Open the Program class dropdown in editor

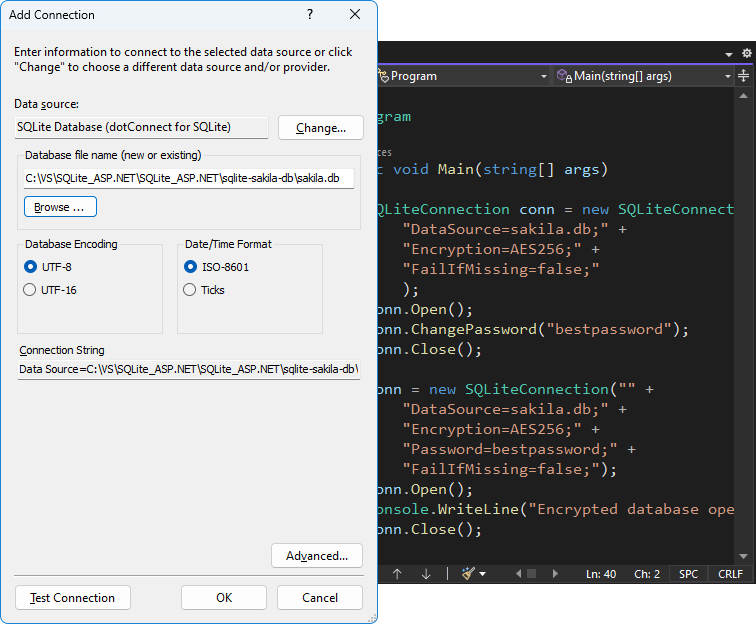pos(543,76)
